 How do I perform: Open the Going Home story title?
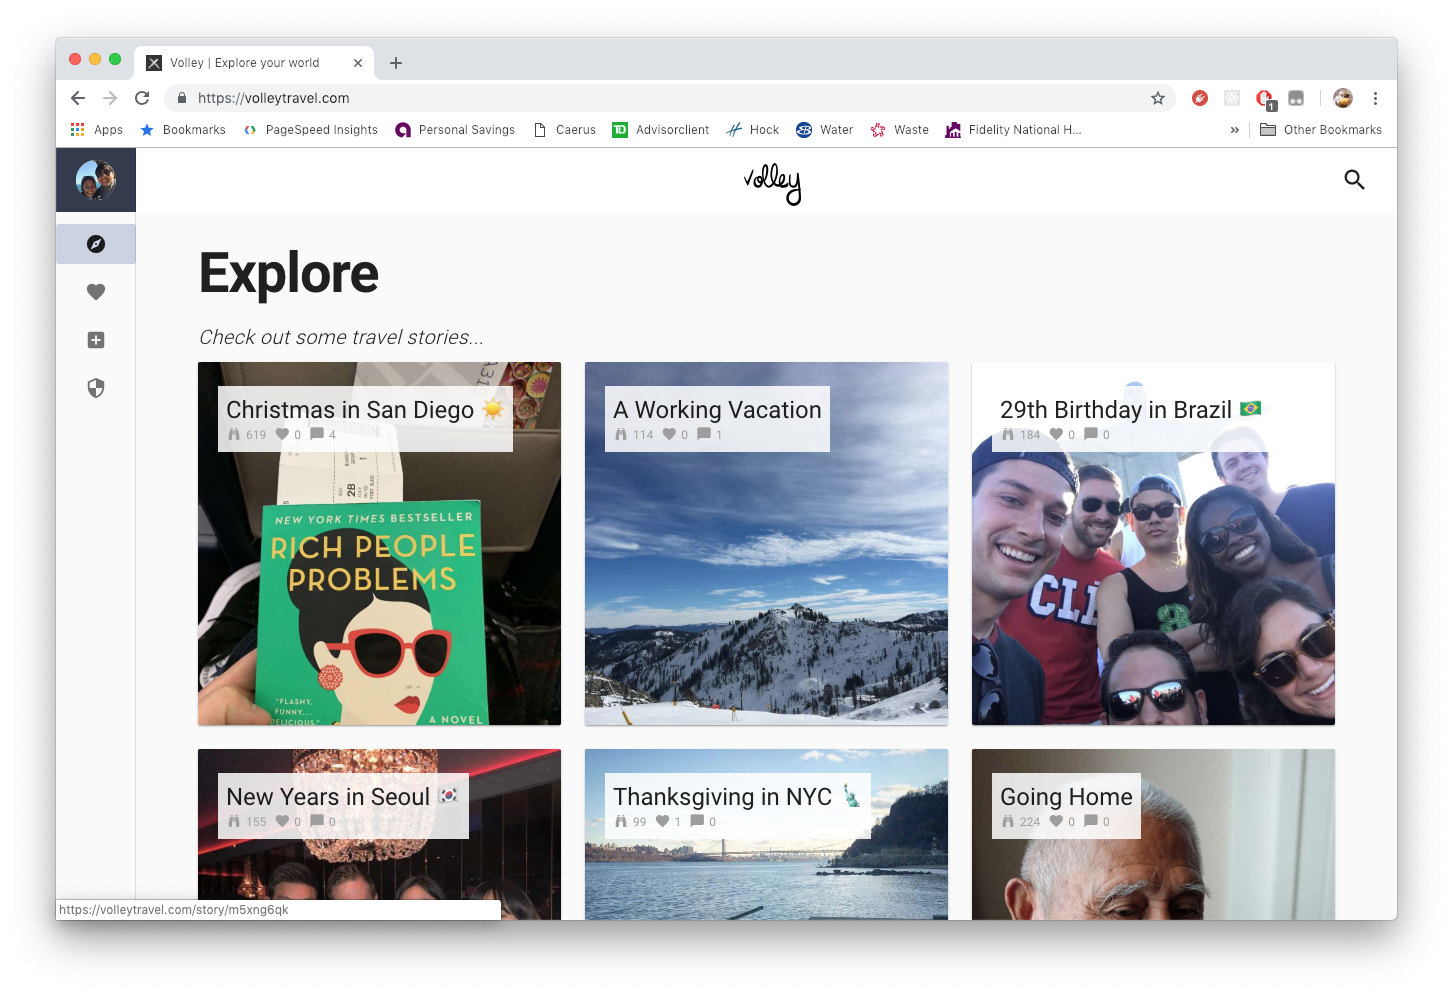point(1066,797)
